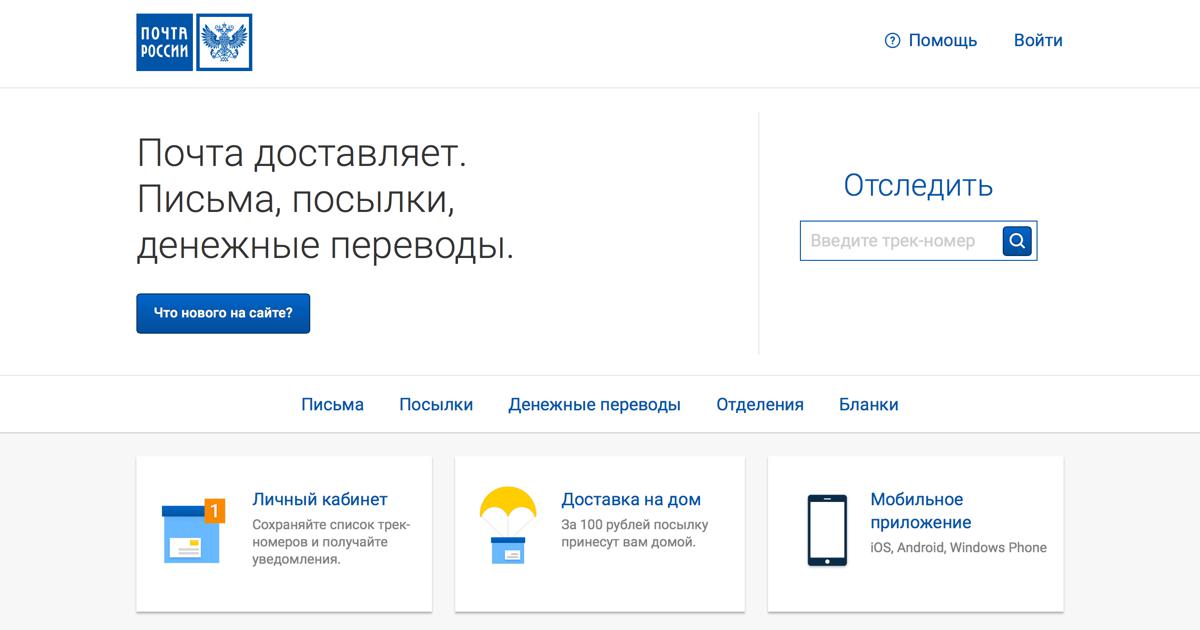Click the double-headed eagle emblem
Viewport: 1200px width, 630px height.
(224, 42)
